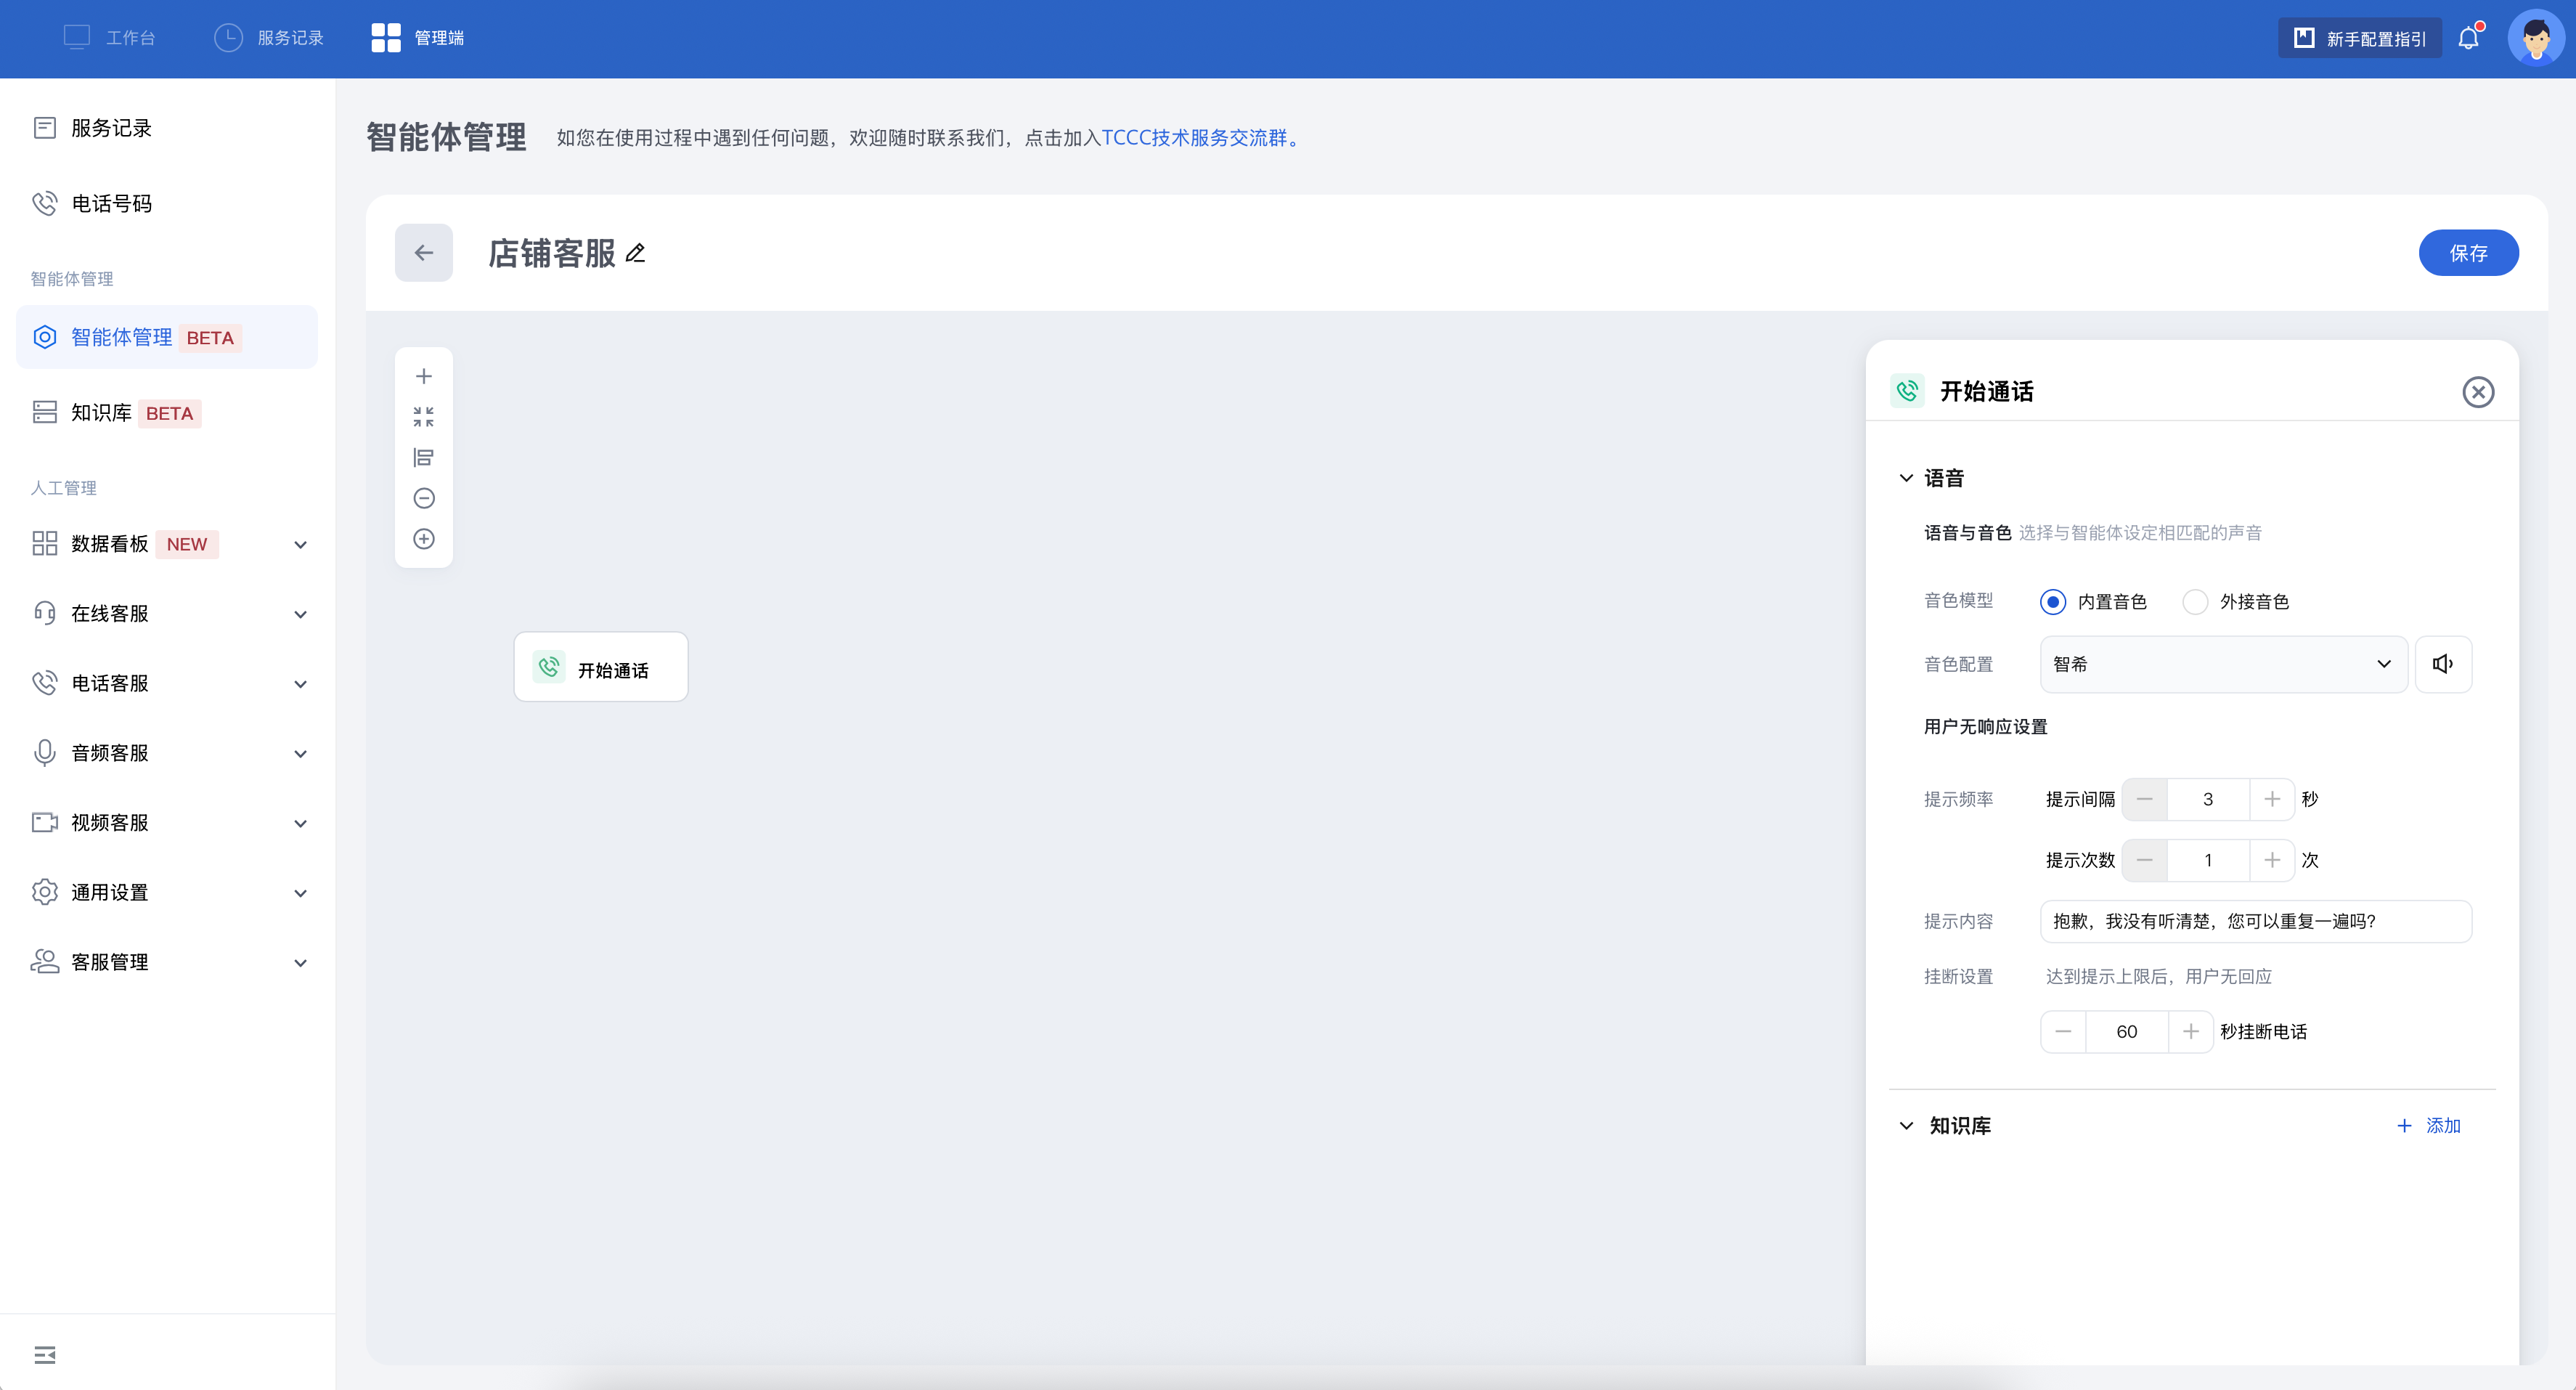This screenshot has width=2576, height=1390.
Task: Collapse the 语音 section chevron
Action: (x=1906, y=478)
